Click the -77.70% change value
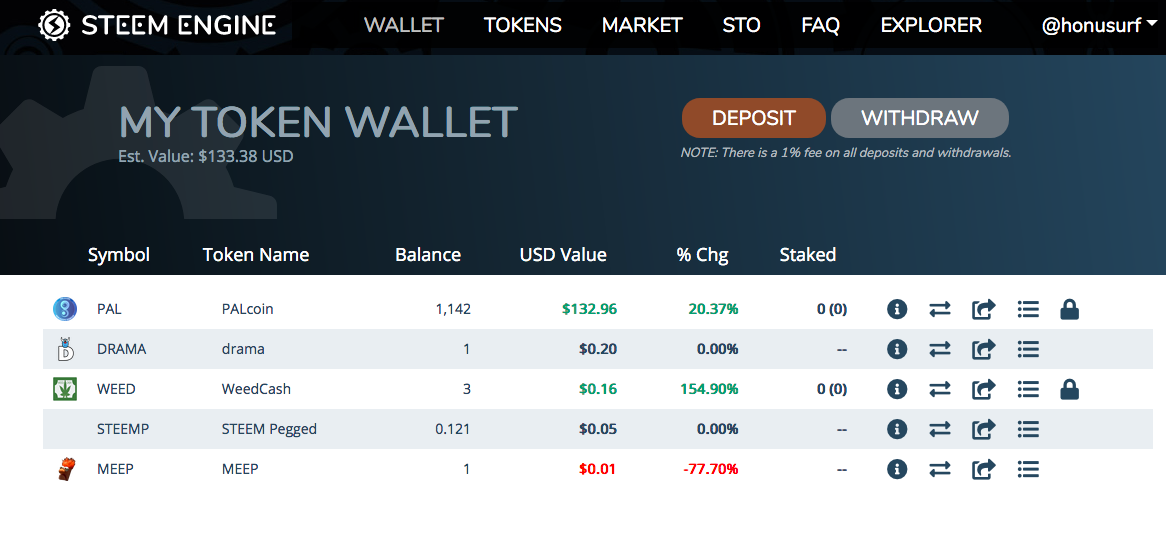This screenshot has height=539, width=1166. click(x=710, y=469)
